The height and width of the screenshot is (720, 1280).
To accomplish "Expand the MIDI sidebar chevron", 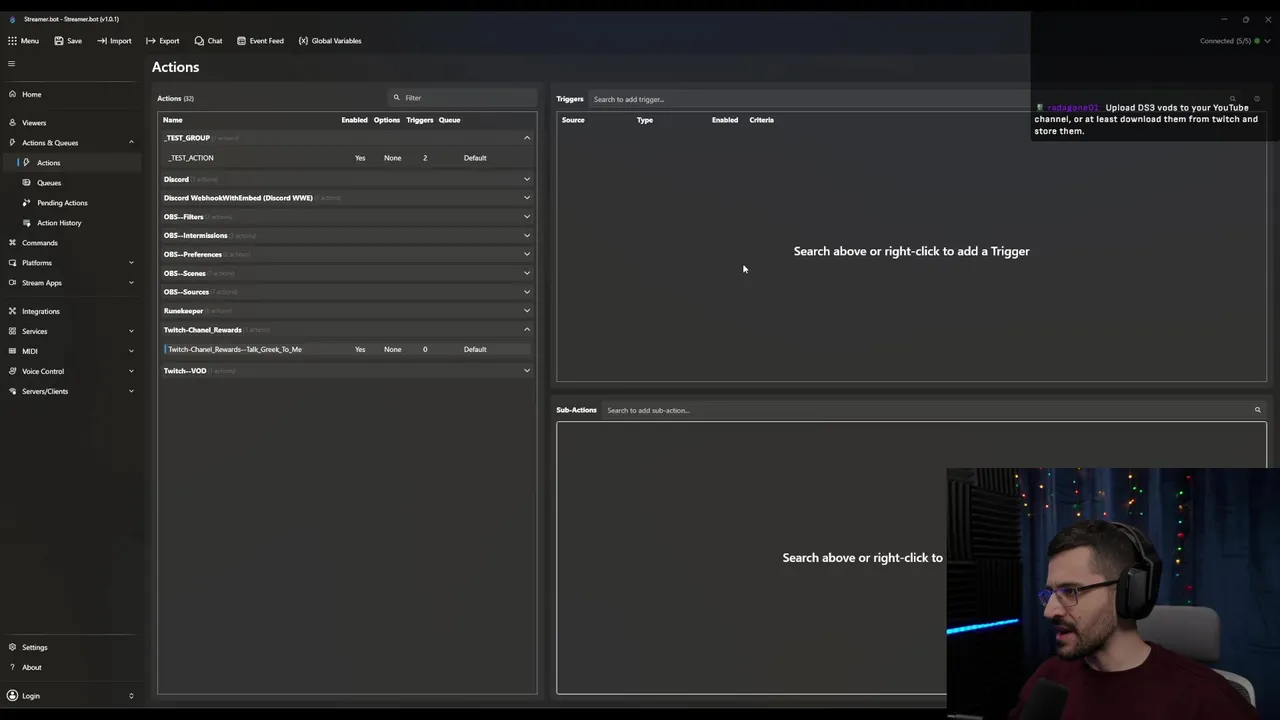I will click(131, 351).
